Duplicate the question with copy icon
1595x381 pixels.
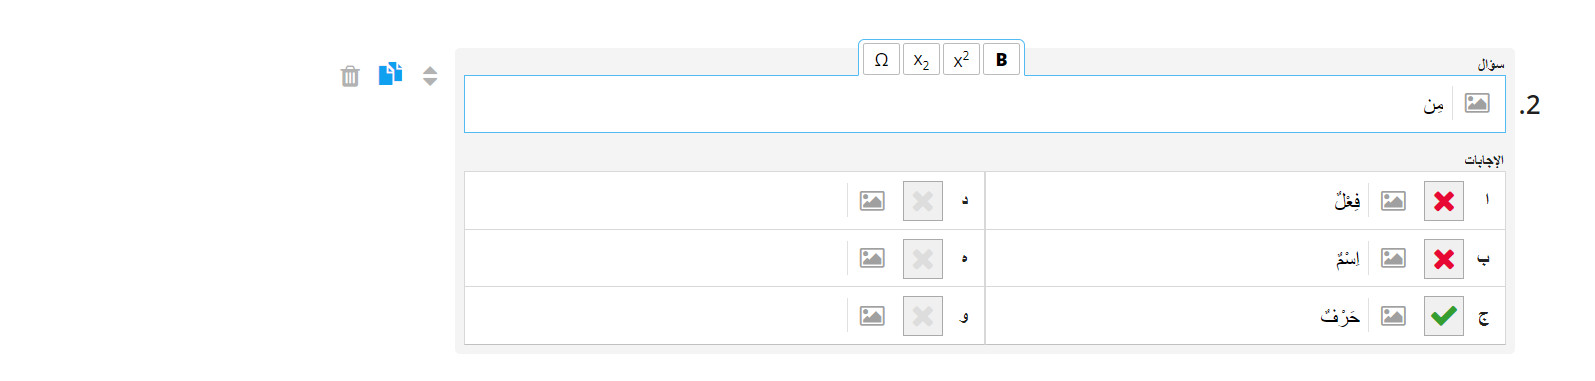[x=390, y=74]
